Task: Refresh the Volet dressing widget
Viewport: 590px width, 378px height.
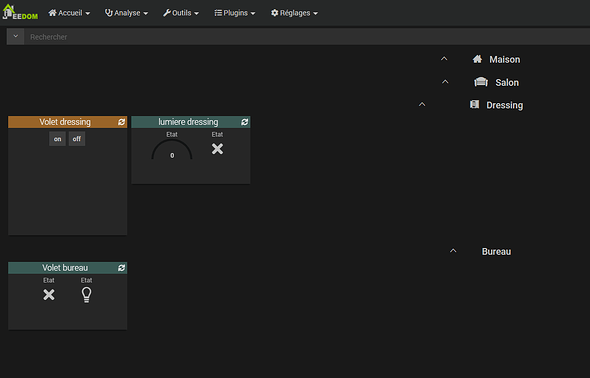Action: click(121, 122)
